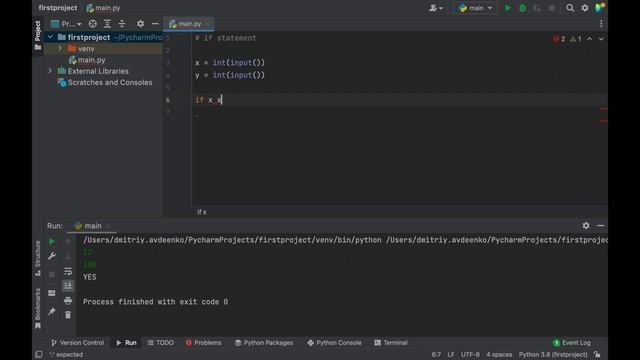This screenshot has height=360, width=640.
Task: Click the stop button in top toolbar
Action: tap(551, 8)
